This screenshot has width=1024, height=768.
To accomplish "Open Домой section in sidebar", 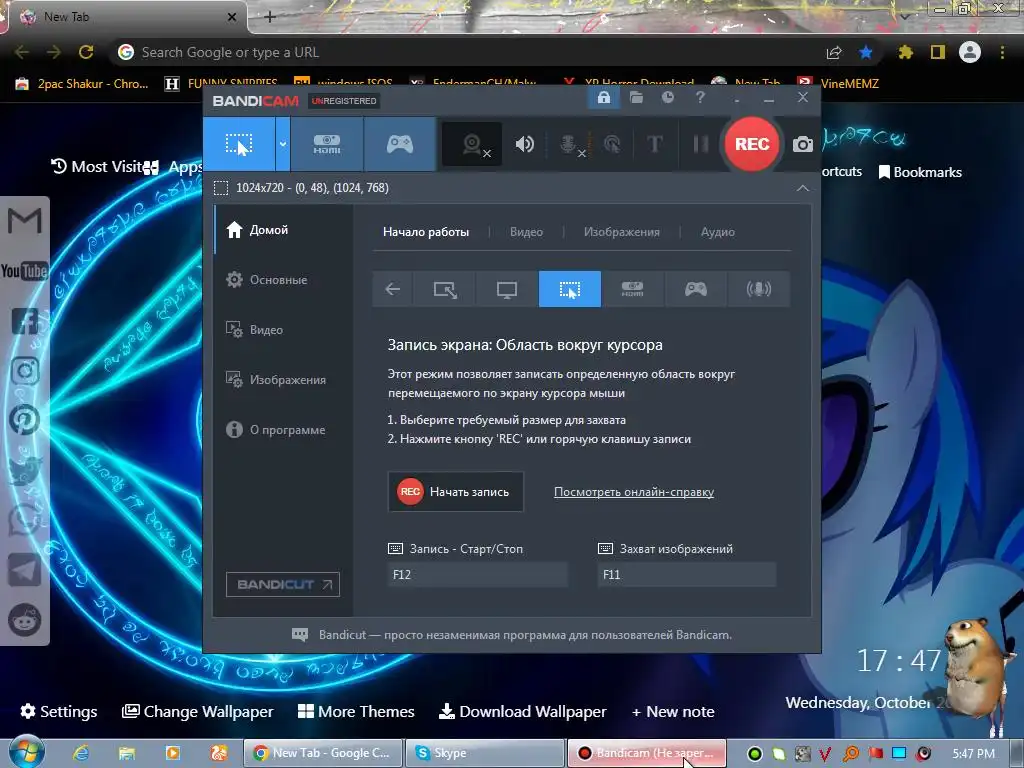I will [x=283, y=230].
